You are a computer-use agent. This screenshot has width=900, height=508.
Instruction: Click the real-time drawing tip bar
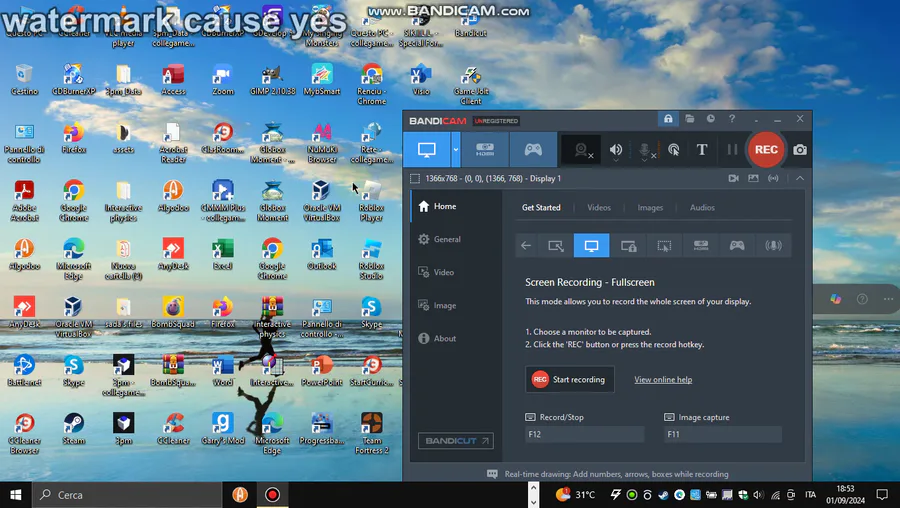pos(607,474)
